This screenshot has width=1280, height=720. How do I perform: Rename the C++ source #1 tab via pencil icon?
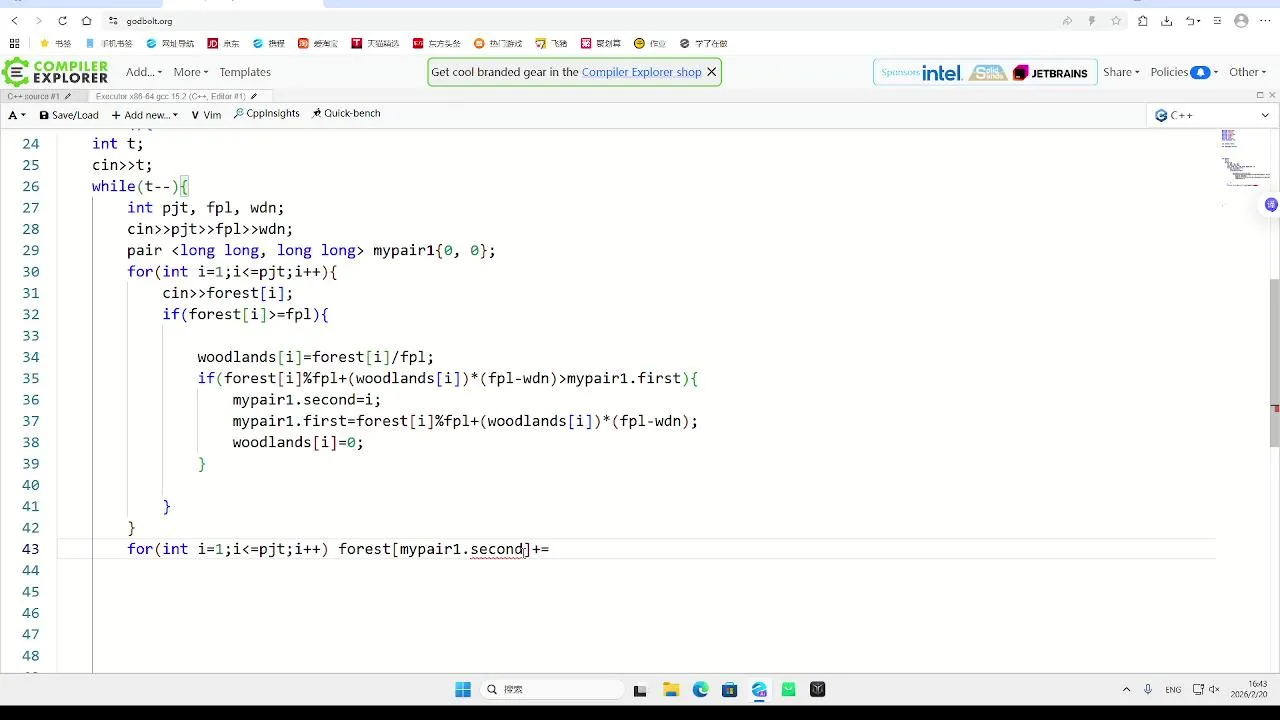tap(68, 96)
